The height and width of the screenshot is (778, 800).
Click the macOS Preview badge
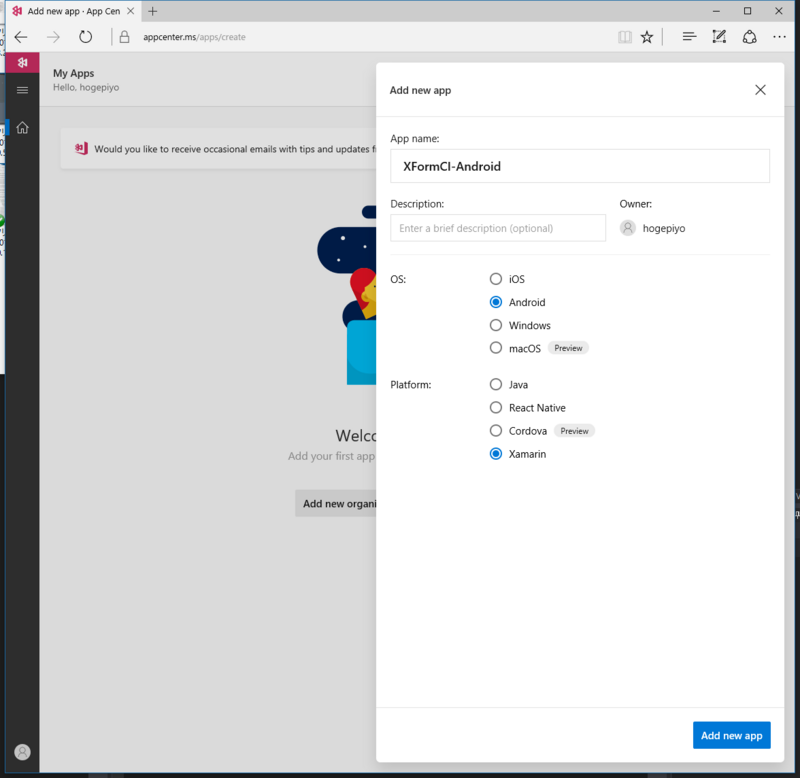[x=568, y=348]
